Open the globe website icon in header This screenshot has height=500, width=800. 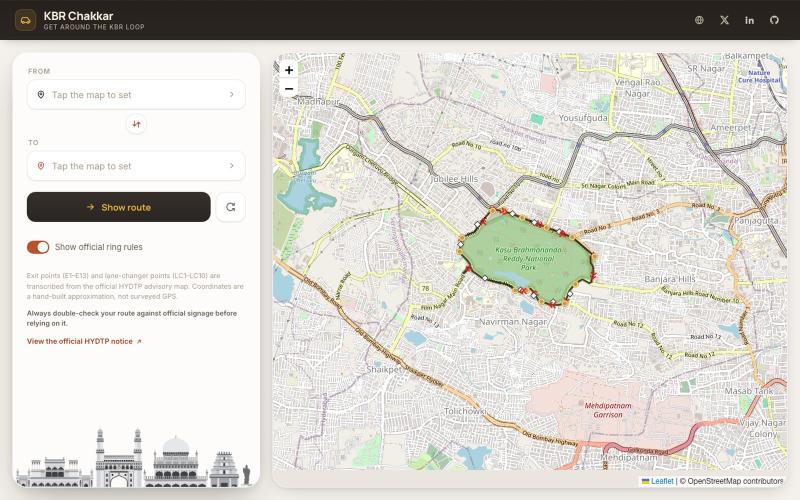(699, 20)
